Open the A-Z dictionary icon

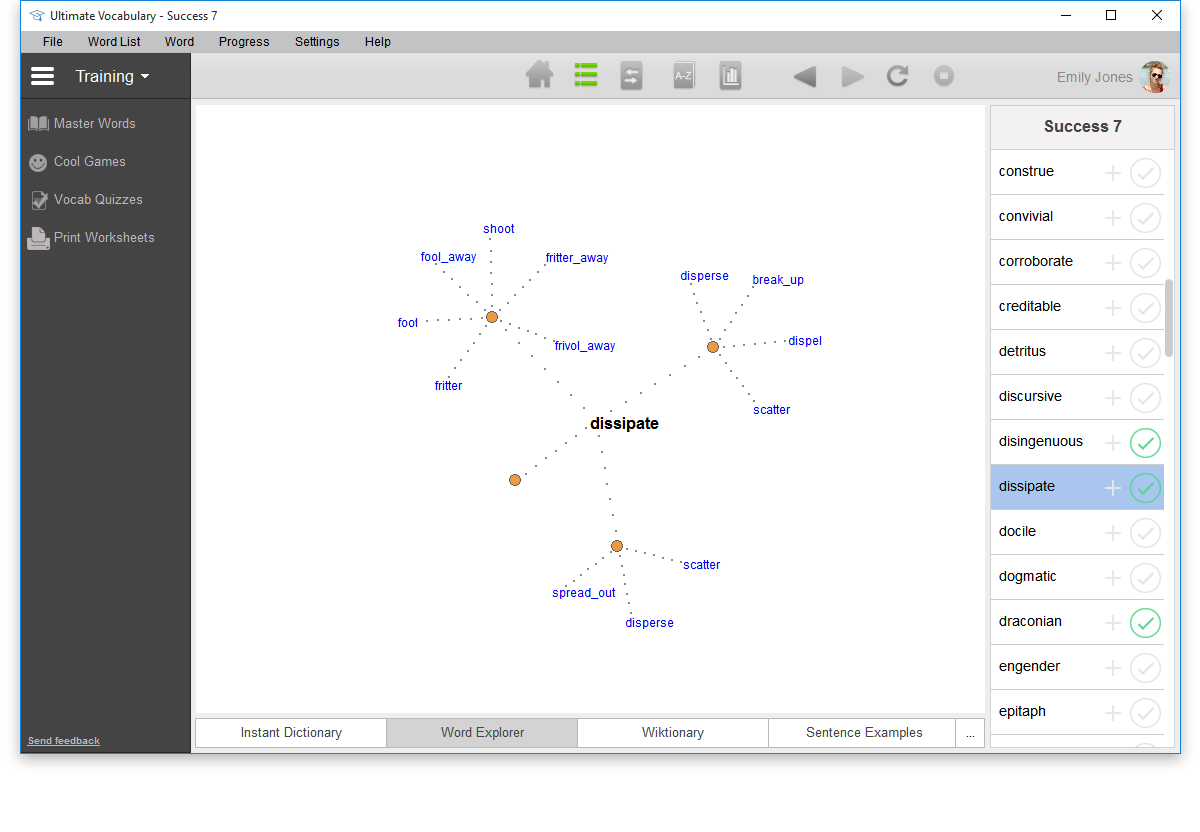point(683,76)
